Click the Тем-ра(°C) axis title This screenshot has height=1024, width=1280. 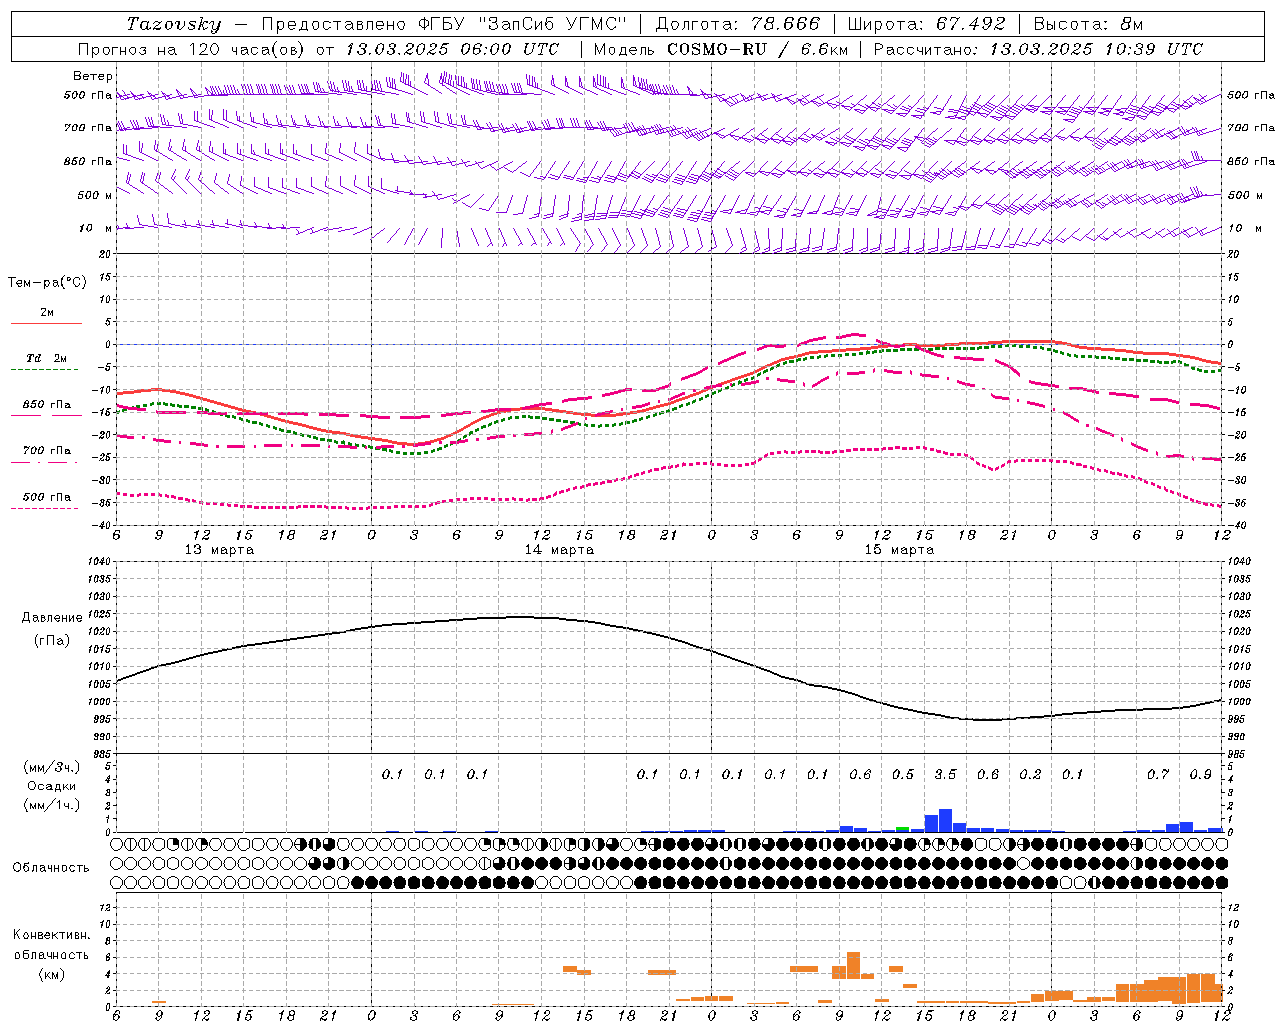(x=47, y=283)
